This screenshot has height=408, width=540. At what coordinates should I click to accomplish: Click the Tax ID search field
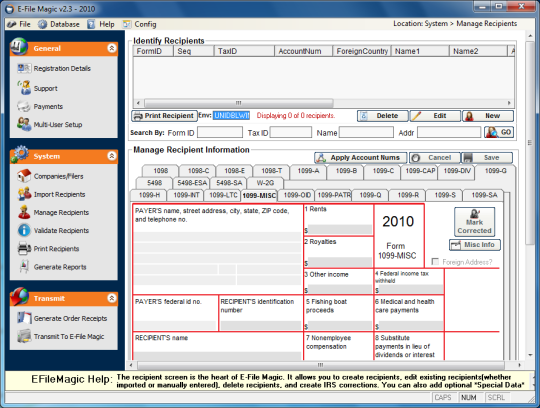pyautogui.click(x=291, y=133)
